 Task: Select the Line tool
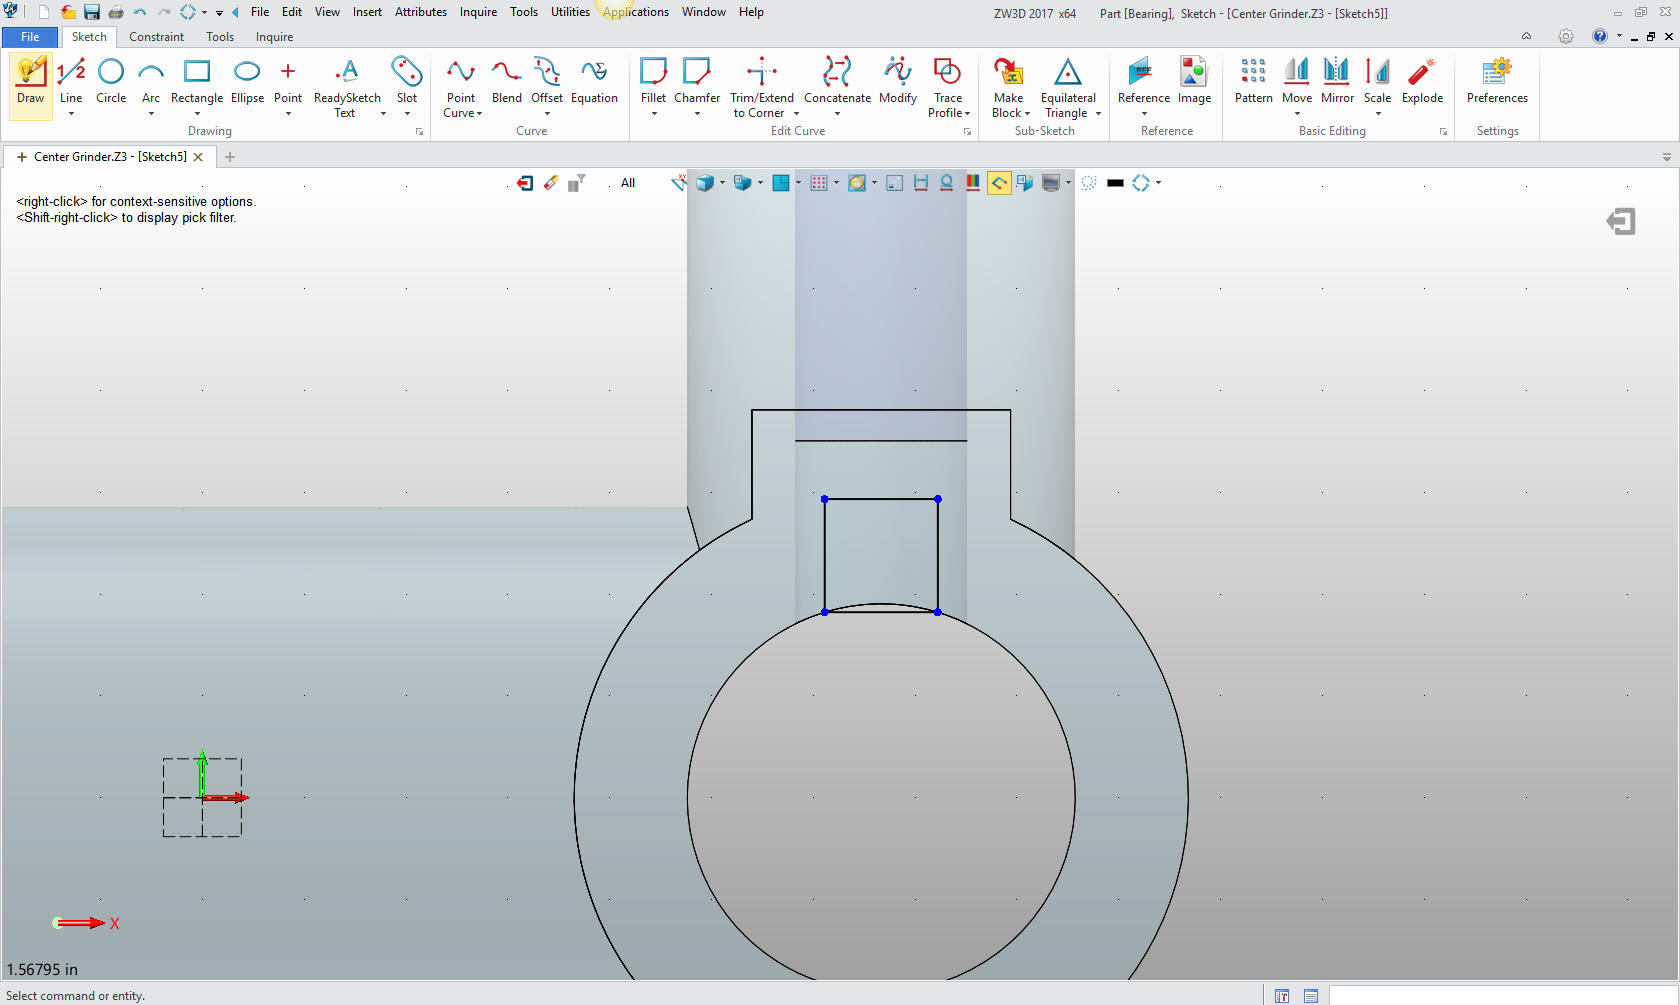click(71, 80)
